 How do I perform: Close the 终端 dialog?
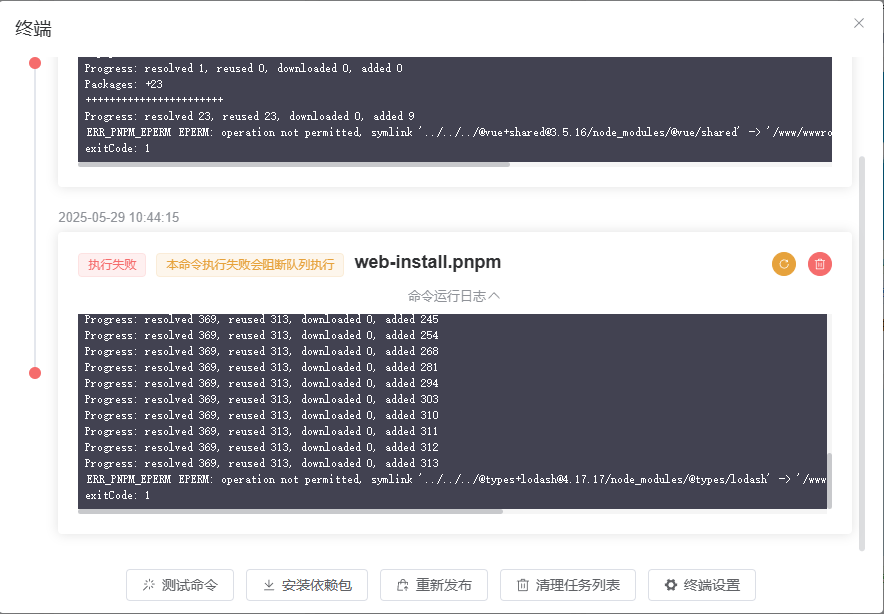pyautogui.click(x=858, y=23)
